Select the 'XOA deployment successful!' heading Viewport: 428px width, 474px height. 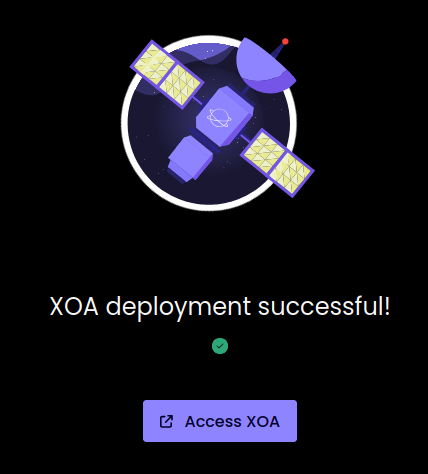[x=220, y=306]
